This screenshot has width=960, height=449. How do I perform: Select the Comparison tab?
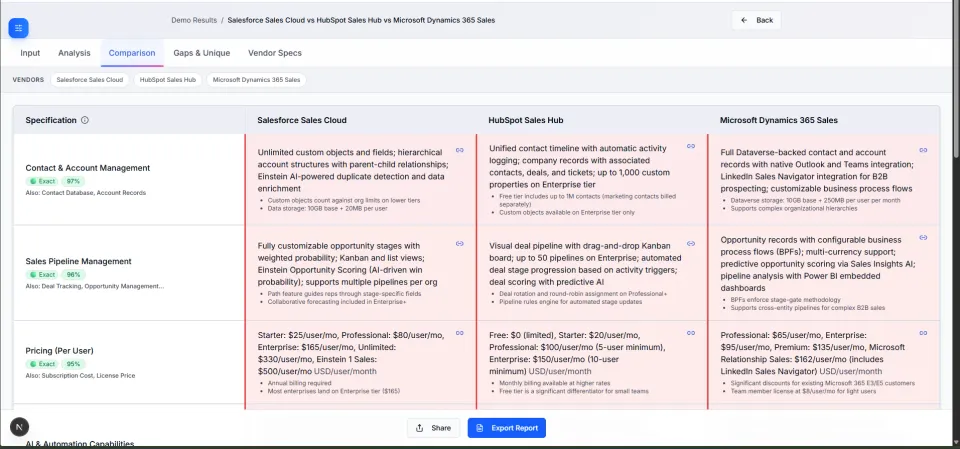point(132,53)
